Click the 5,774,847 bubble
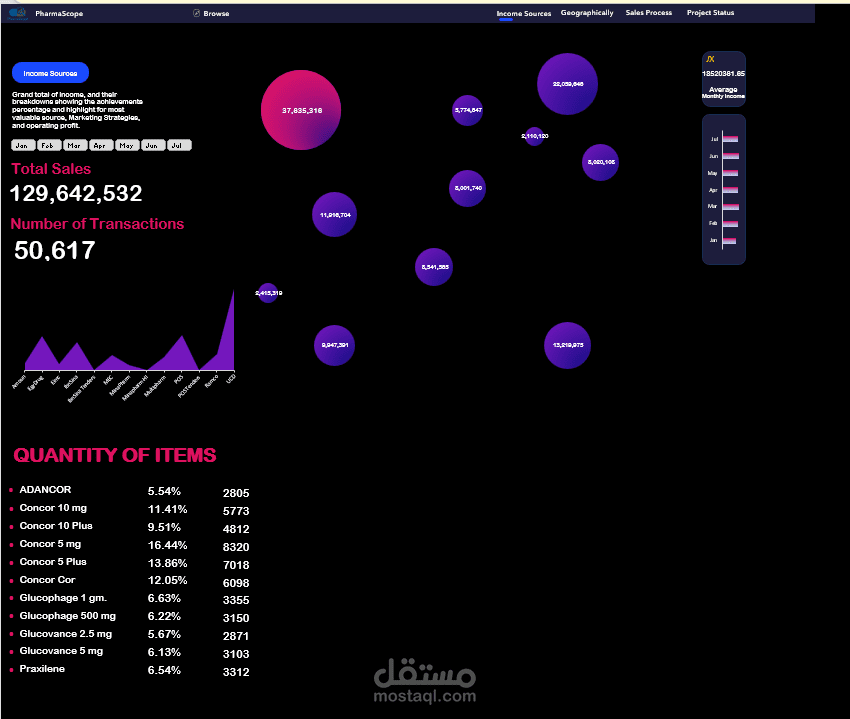The image size is (850, 719). pyautogui.click(x=467, y=110)
